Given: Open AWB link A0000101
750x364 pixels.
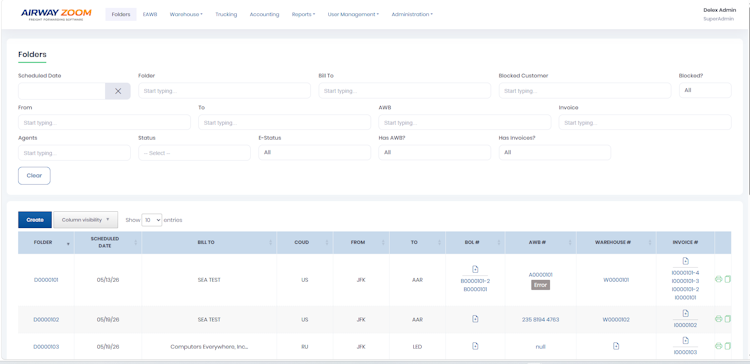Looking at the screenshot, I should (540, 275).
